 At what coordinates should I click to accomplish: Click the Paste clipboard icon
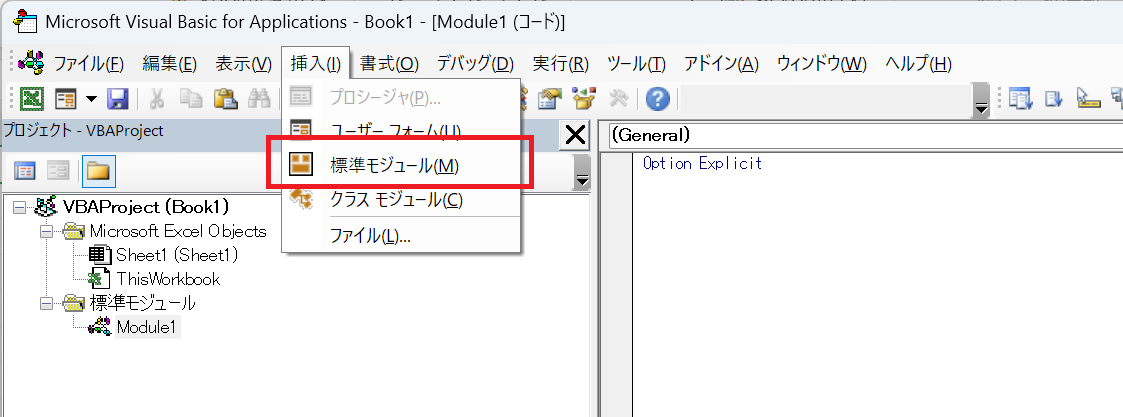pos(226,98)
